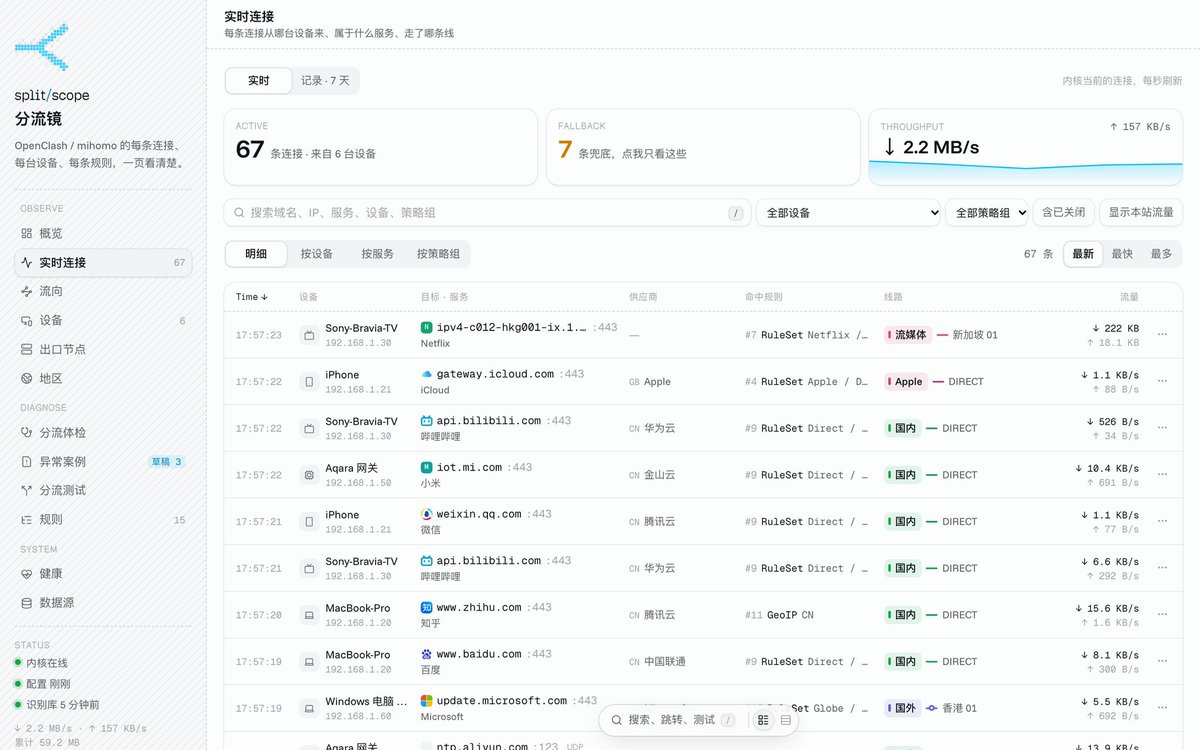The width and height of the screenshot is (1200, 750).
Task: Open the 实时连接 sidebar item
Action: [103, 262]
